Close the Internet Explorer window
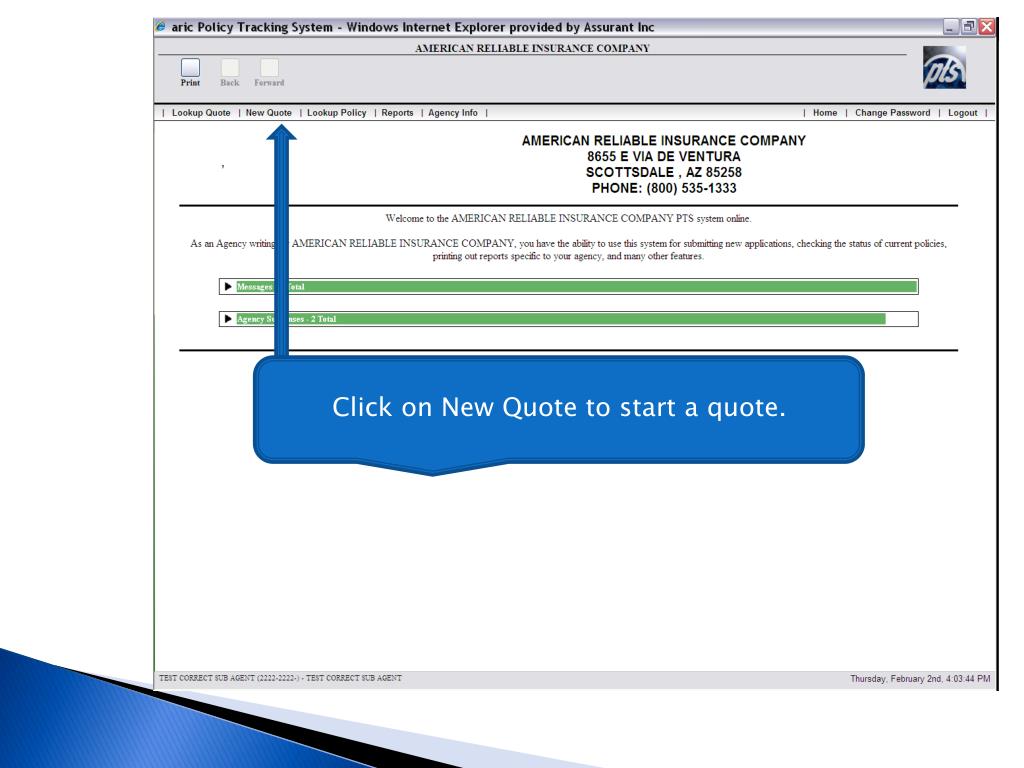 (x=987, y=27)
